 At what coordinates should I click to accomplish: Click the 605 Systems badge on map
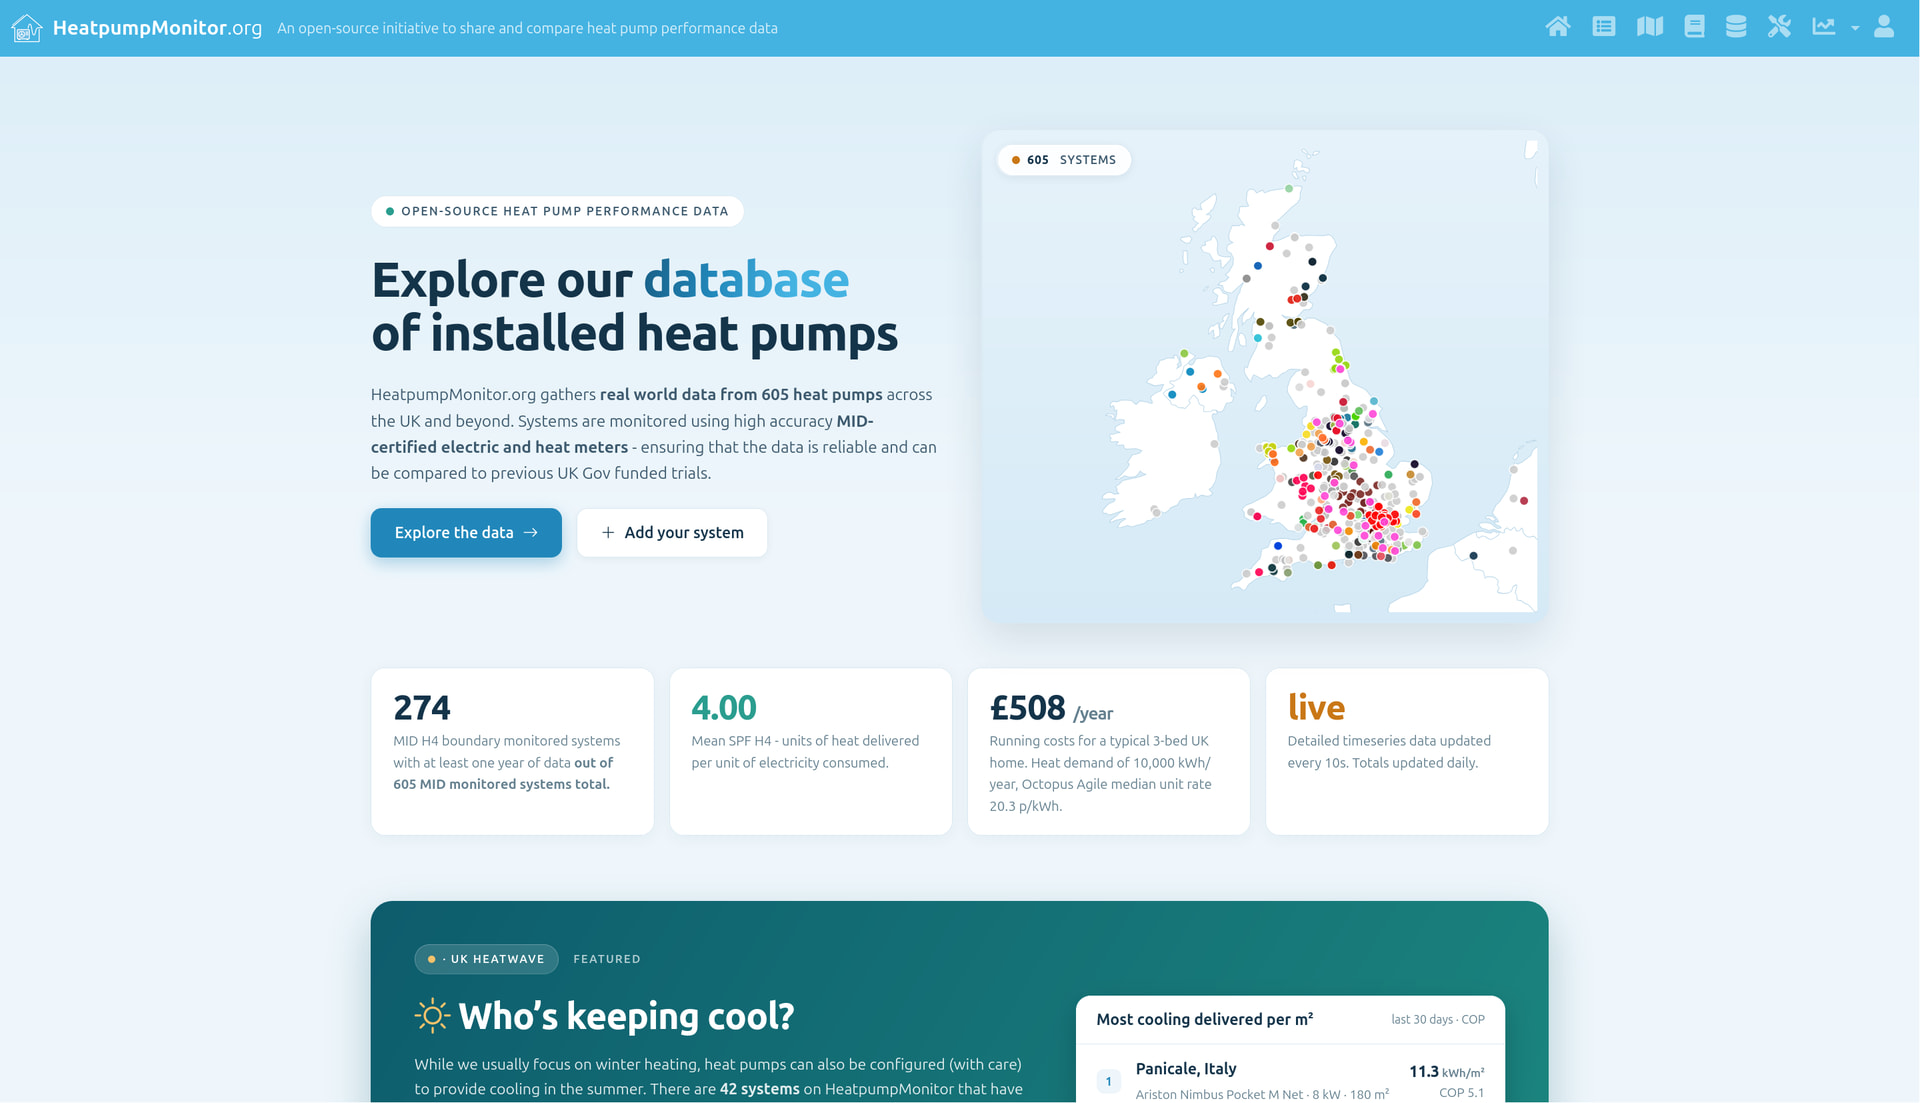pyautogui.click(x=1064, y=160)
